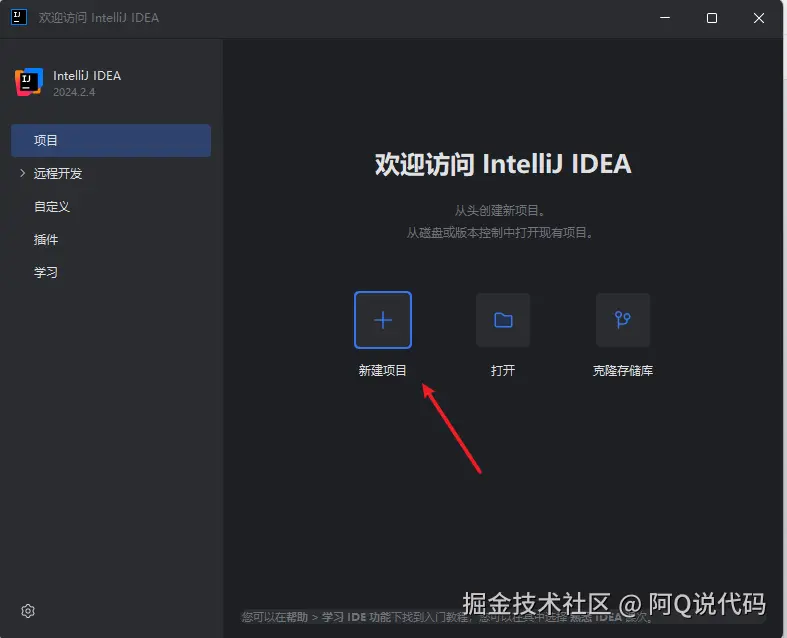Click the 克隆存储库 label

click(623, 370)
